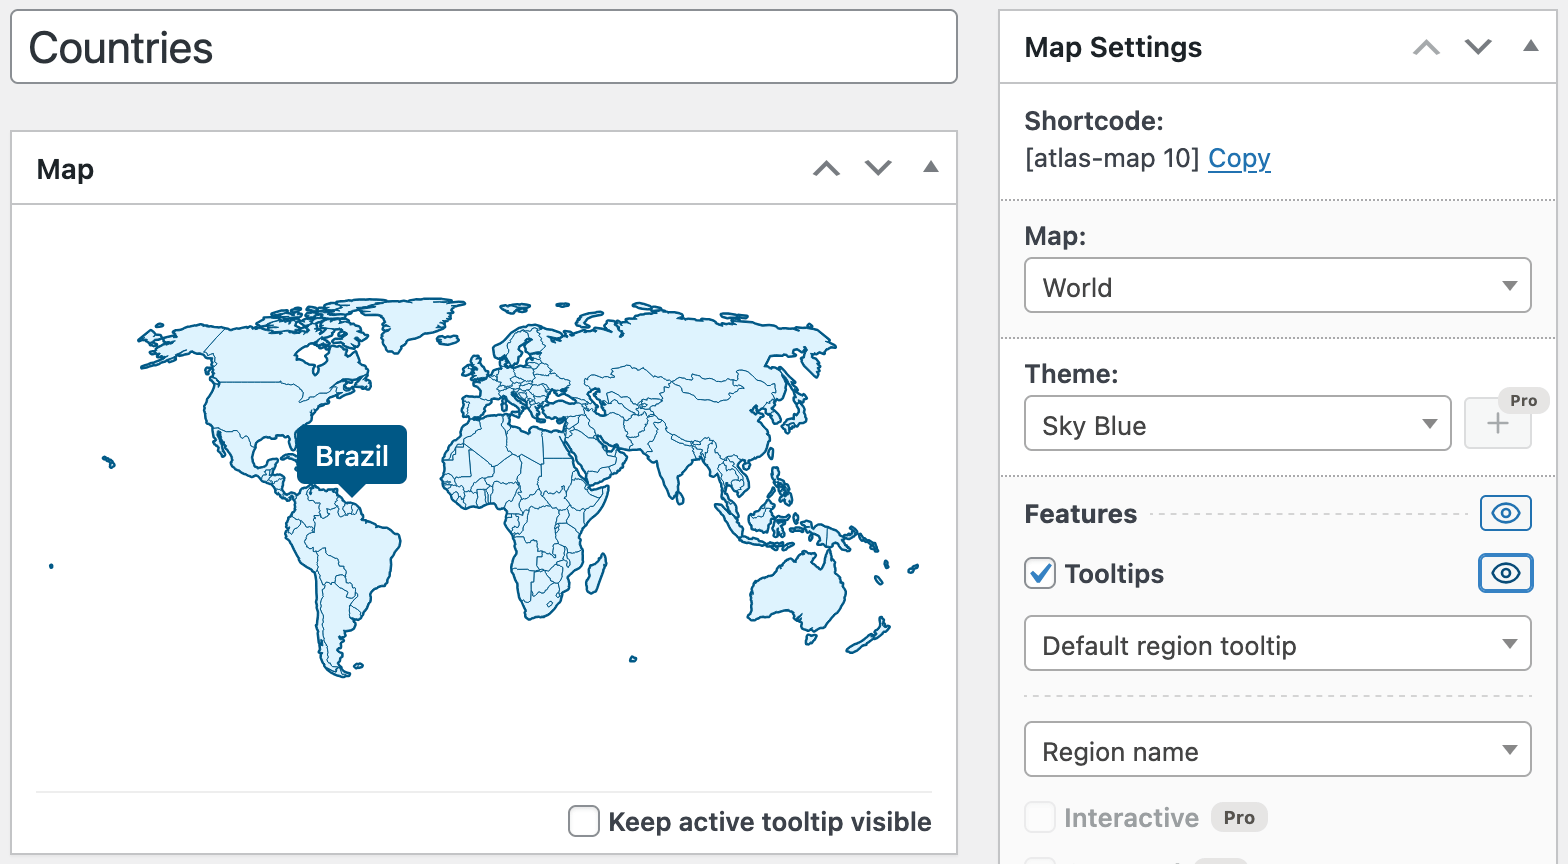Open the Theme dropdown showing Sky Blue
This screenshot has height=864, width=1568.
1237,424
